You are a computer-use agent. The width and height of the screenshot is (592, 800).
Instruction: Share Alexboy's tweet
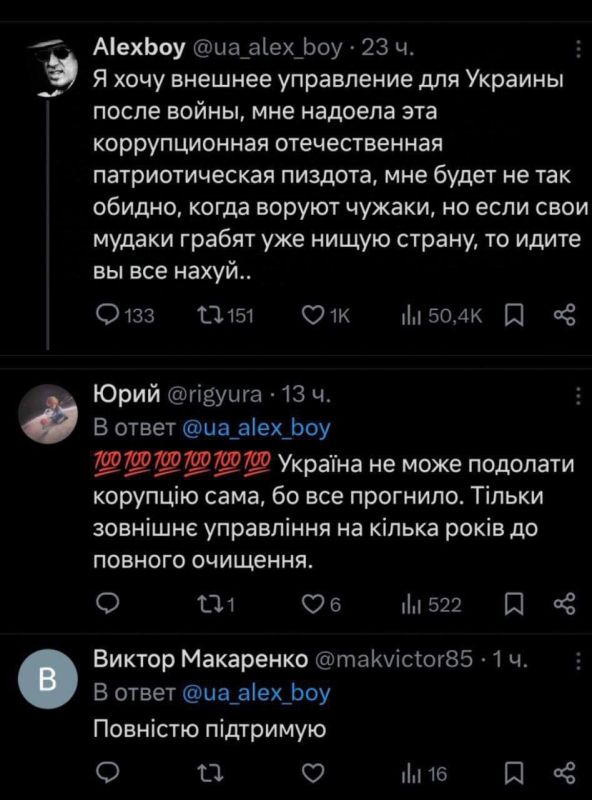point(563,313)
